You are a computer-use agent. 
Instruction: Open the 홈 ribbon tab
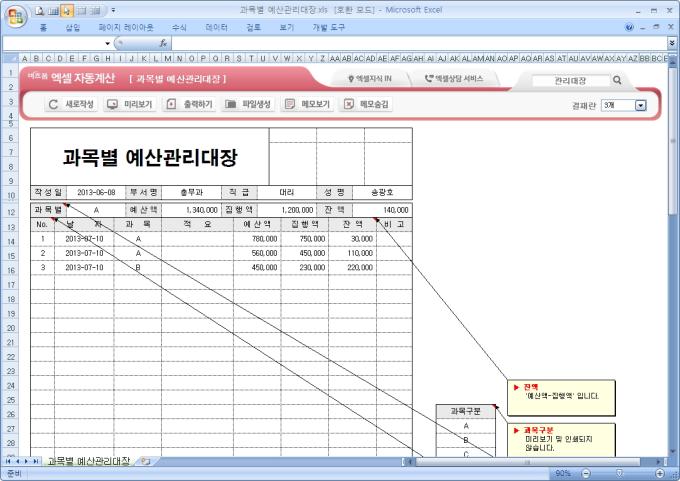click(x=43, y=27)
